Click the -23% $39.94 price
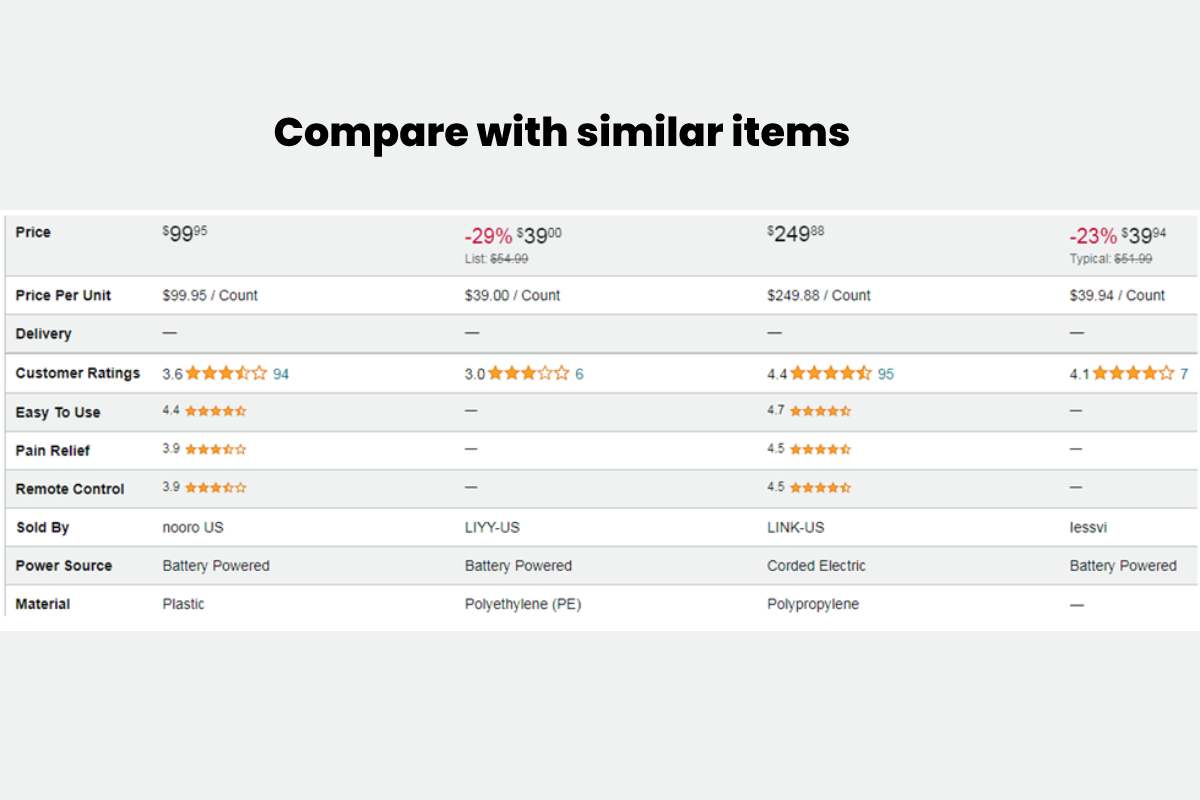The image size is (1200, 800). (x=1117, y=236)
